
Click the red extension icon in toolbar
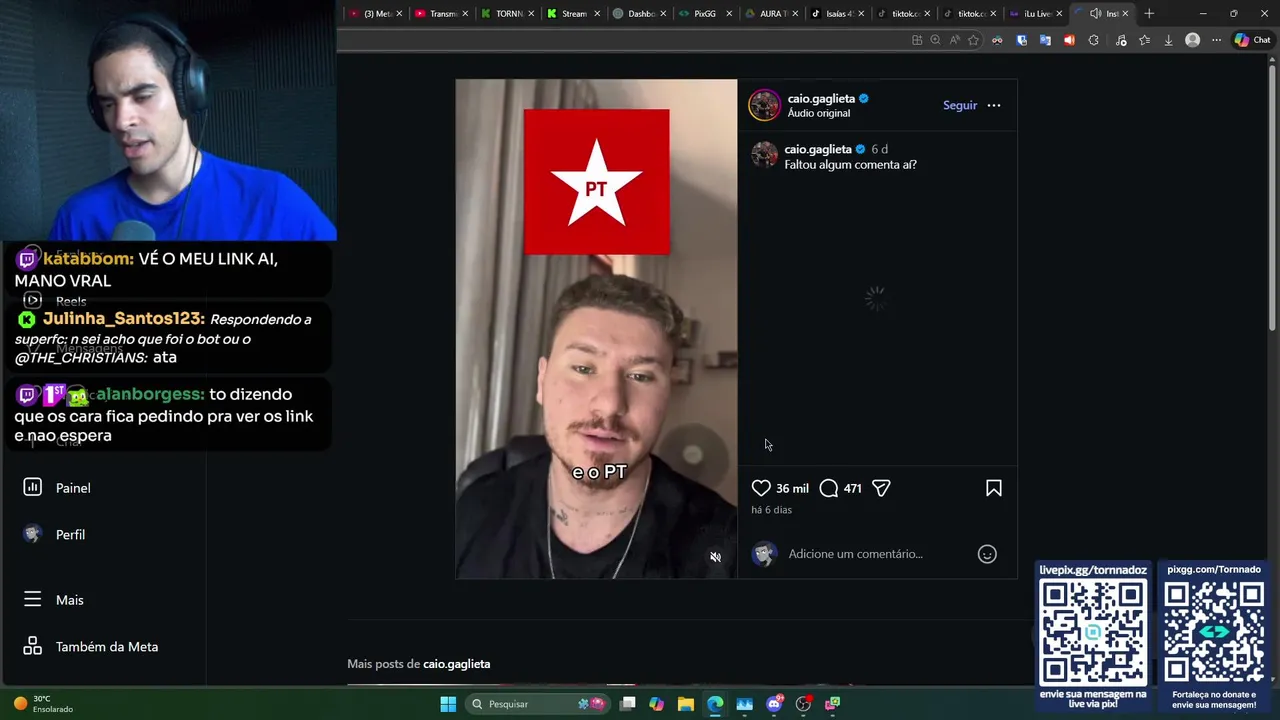point(1069,40)
